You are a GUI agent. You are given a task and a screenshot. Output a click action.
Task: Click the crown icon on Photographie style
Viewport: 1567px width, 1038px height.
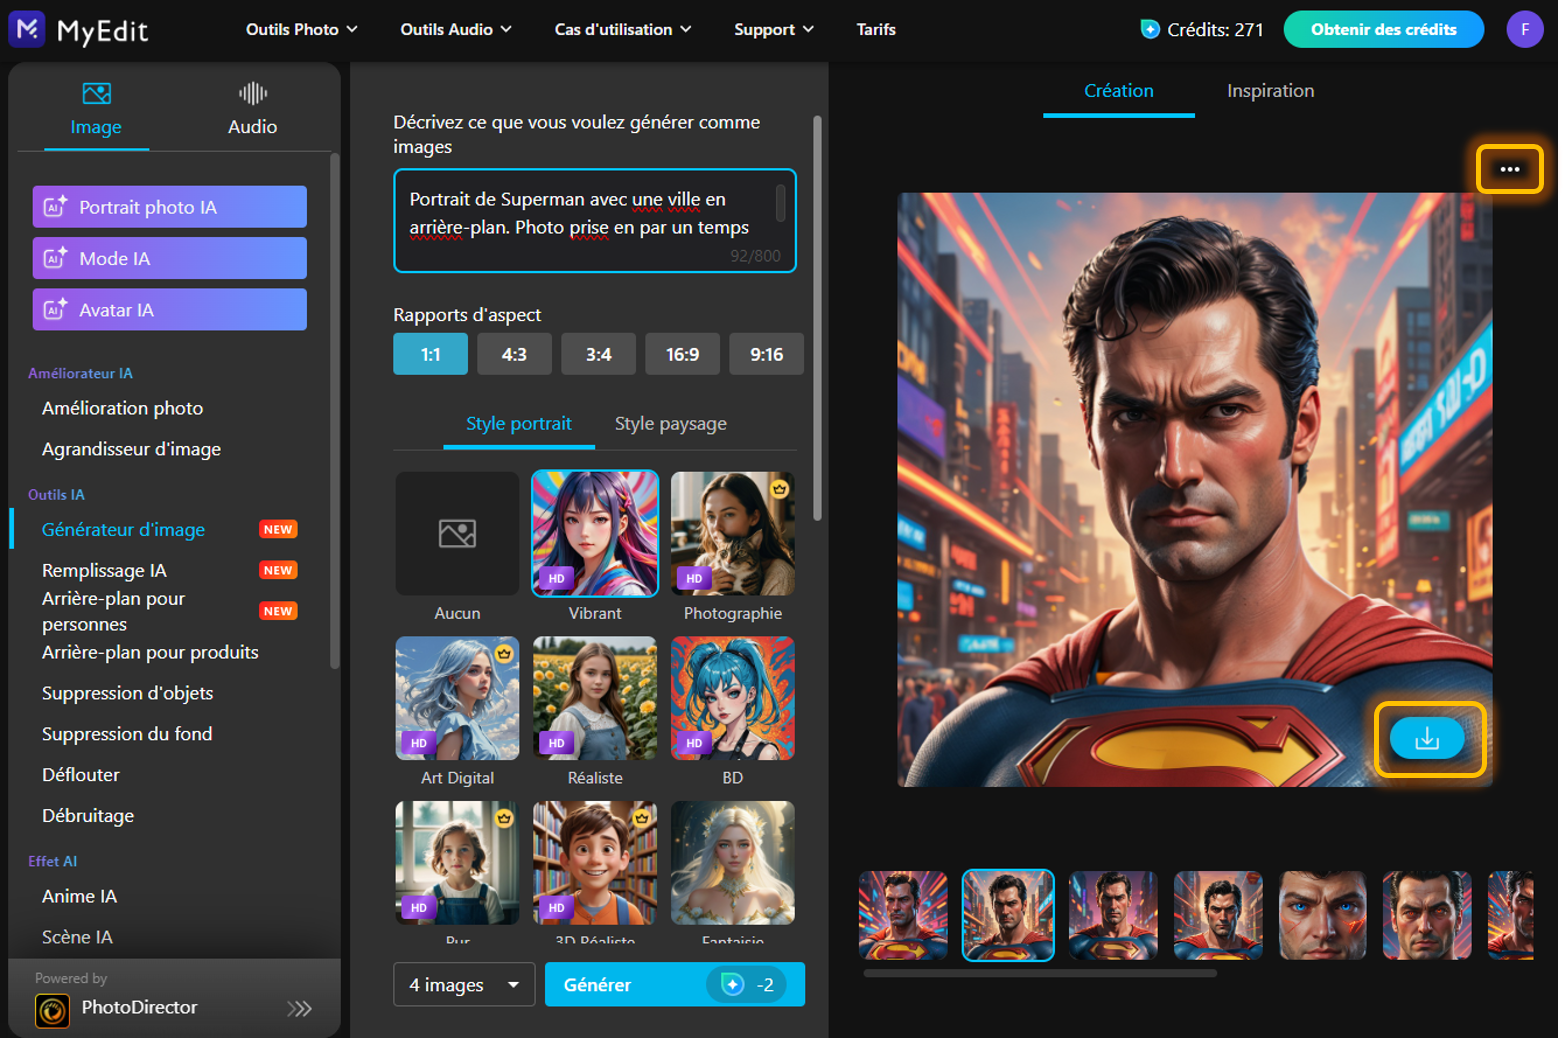pos(779,489)
